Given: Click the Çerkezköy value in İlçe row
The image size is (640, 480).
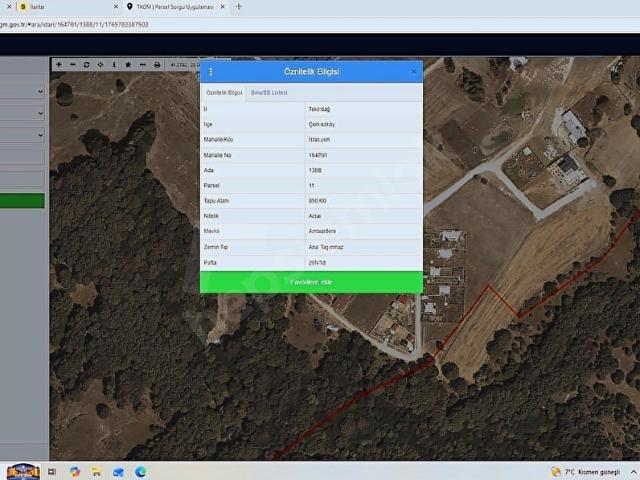Looking at the screenshot, I should (x=322, y=124).
